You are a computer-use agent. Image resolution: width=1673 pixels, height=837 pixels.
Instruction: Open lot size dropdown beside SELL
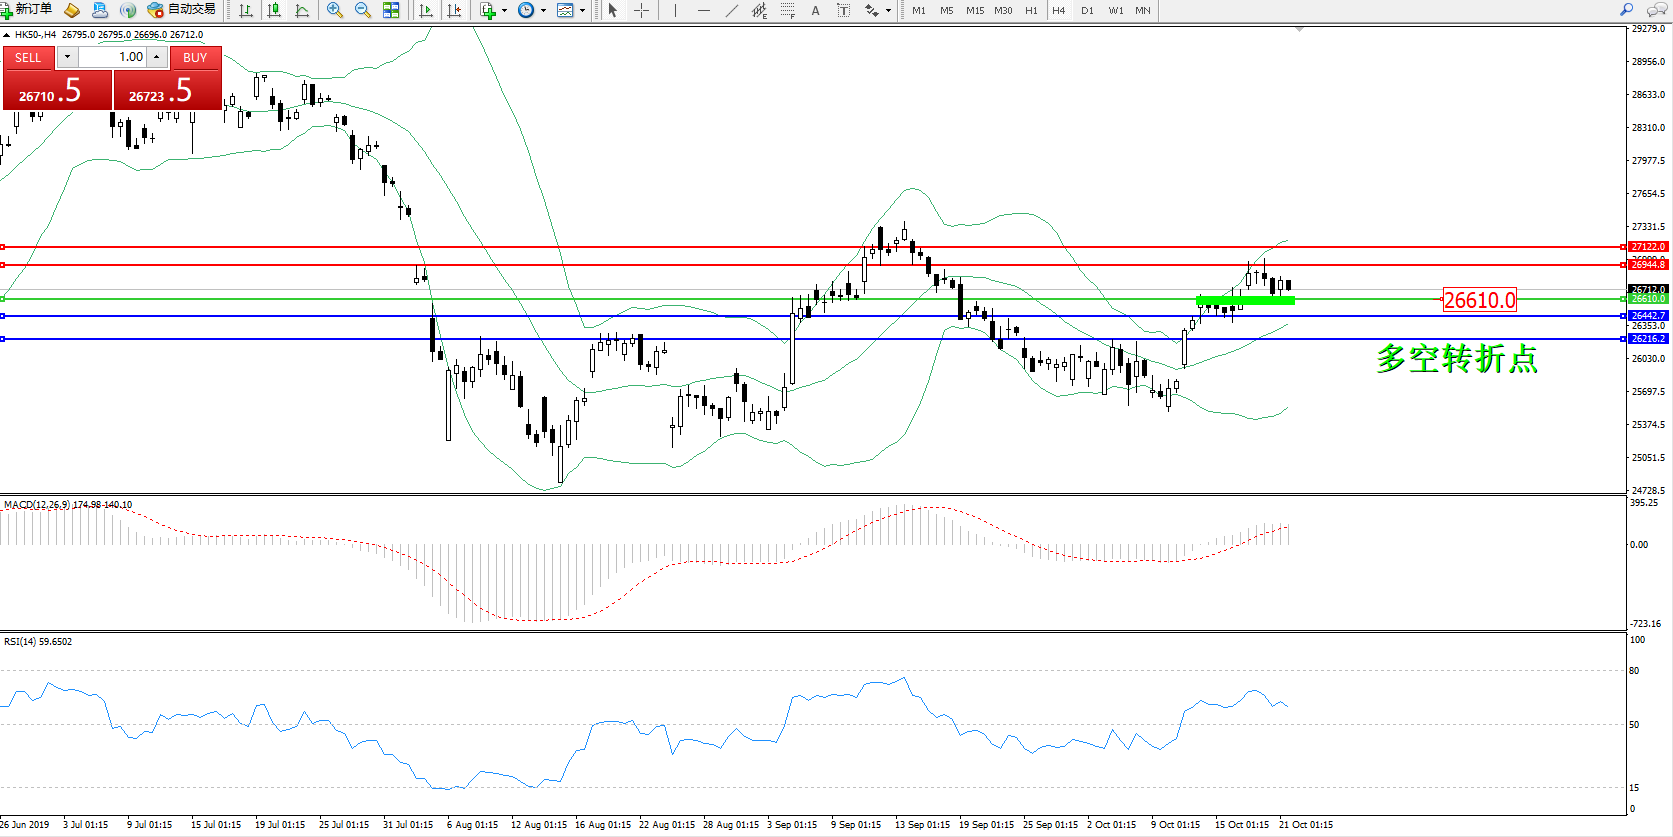click(68, 57)
